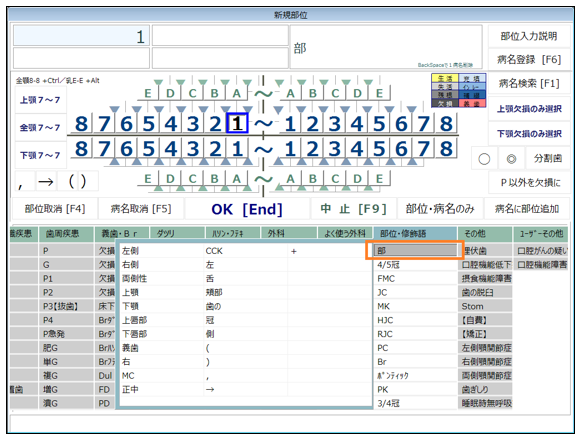Select the 上顎7〜7 range button
This screenshot has width=583, height=439.
point(40,100)
